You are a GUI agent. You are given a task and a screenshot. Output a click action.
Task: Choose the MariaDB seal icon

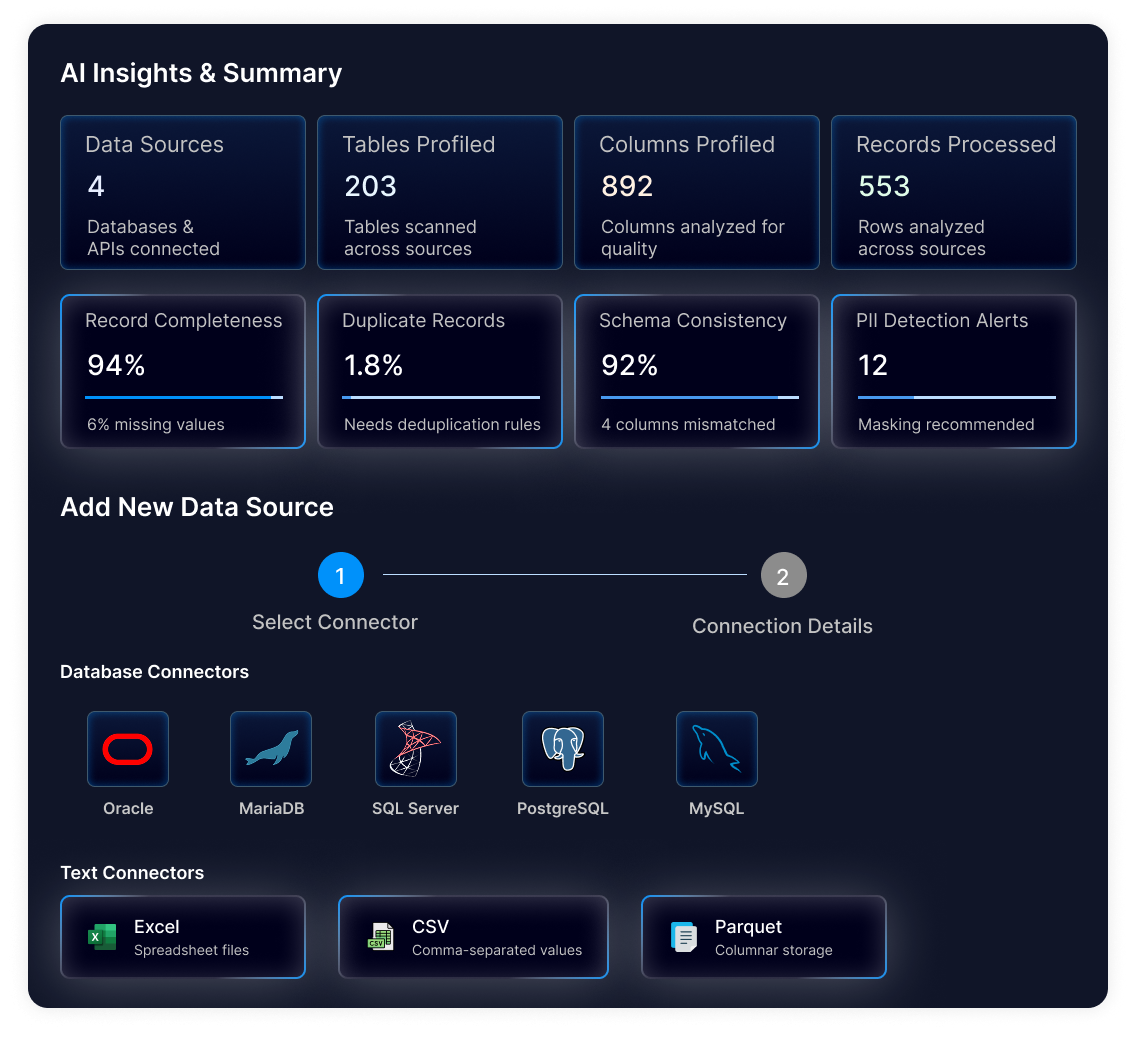[x=271, y=749]
